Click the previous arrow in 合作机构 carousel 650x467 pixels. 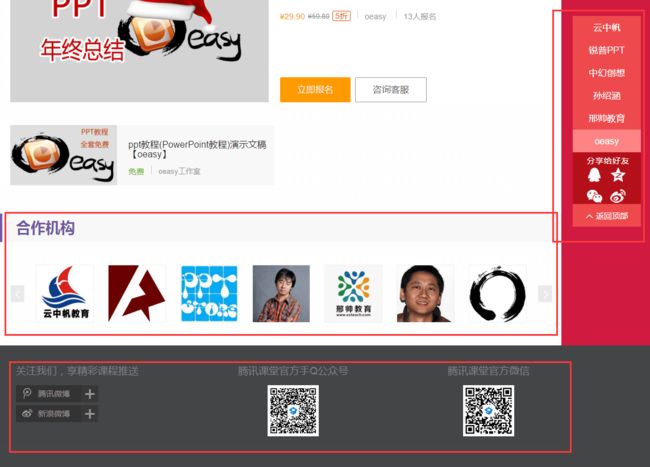(x=17, y=294)
